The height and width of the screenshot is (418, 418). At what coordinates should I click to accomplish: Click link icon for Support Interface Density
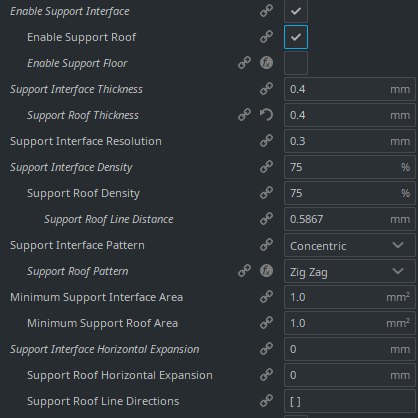click(x=266, y=167)
